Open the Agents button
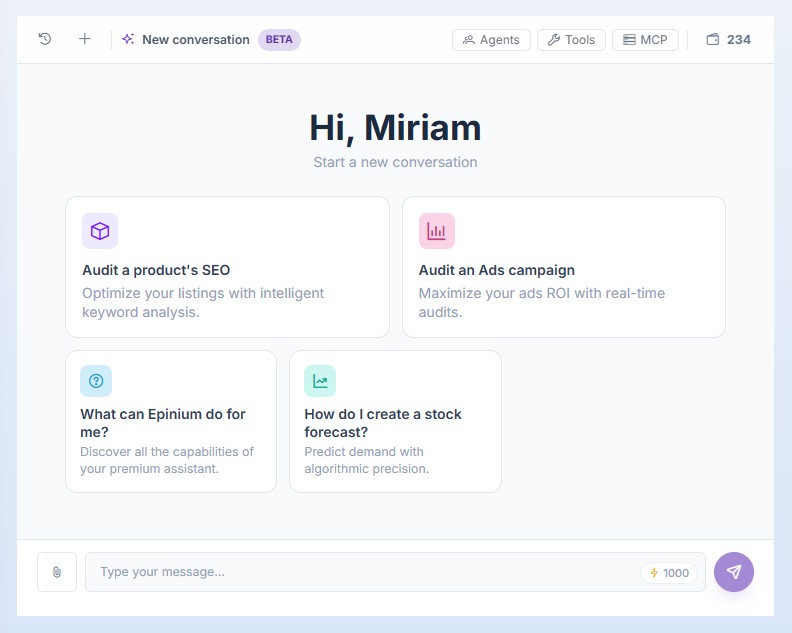The width and height of the screenshot is (792, 633). (x=491, y=40)
